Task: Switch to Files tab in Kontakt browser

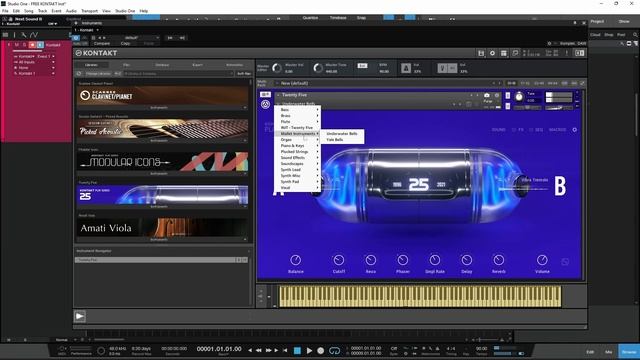Action: click(x=127, y=65)
